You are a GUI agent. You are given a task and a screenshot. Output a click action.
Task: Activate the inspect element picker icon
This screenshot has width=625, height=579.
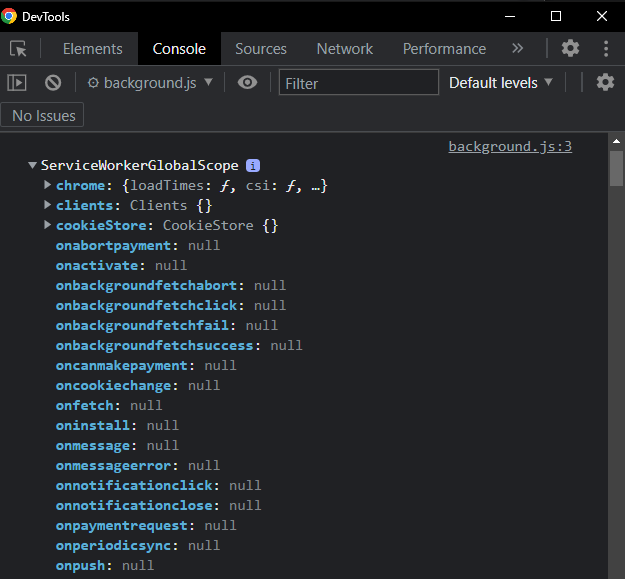click(18, 49)
